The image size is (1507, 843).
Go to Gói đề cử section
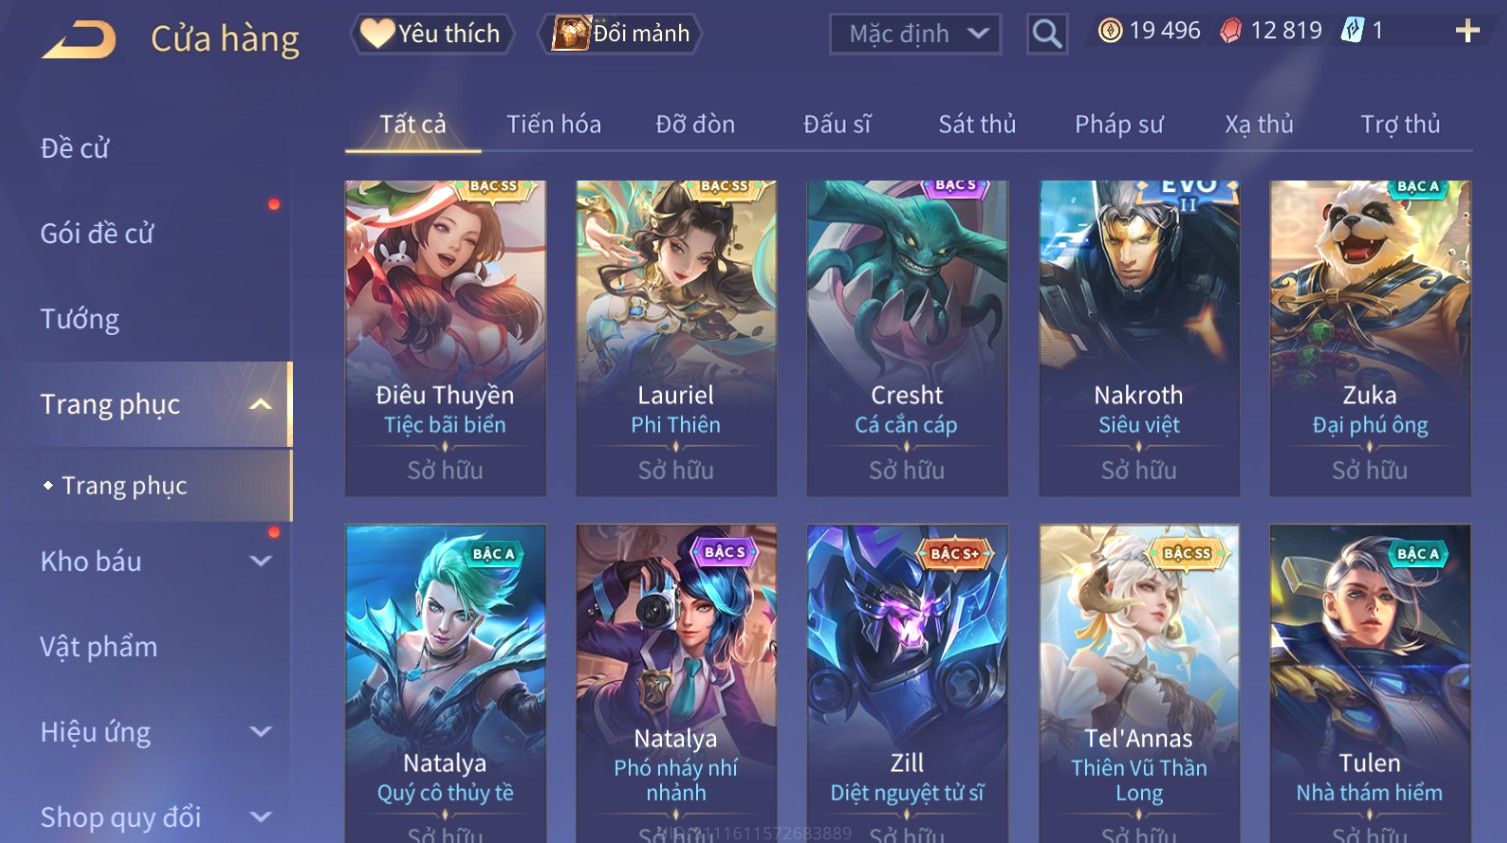point(97,233)
